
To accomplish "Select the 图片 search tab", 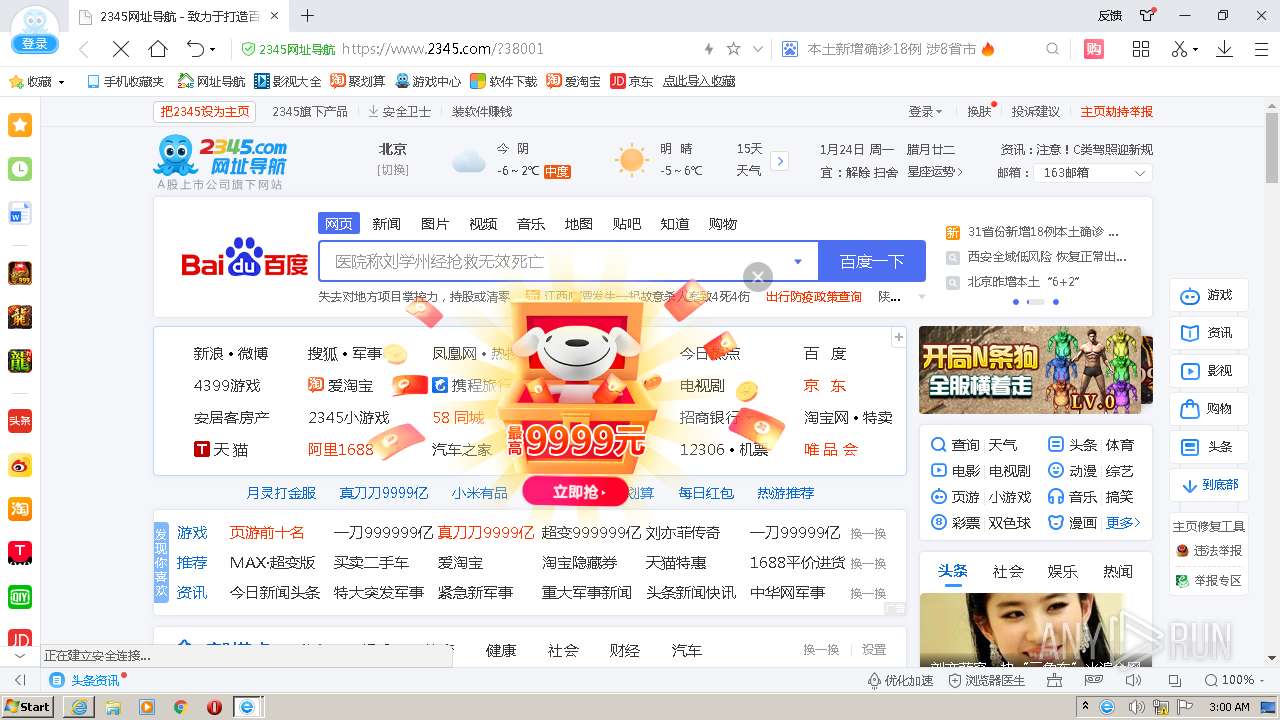I will click(x=435, y=224).
